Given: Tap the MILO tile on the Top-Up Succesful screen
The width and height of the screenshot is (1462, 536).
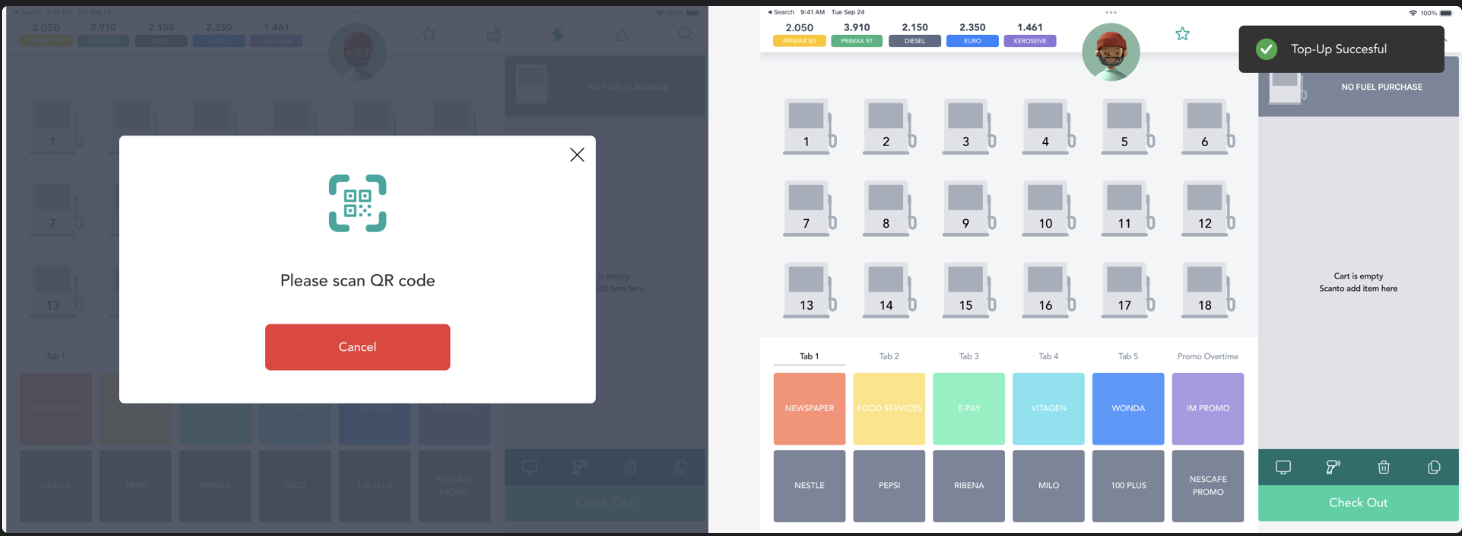Looking at the screenshot, I should click(x=1048, y=486).
